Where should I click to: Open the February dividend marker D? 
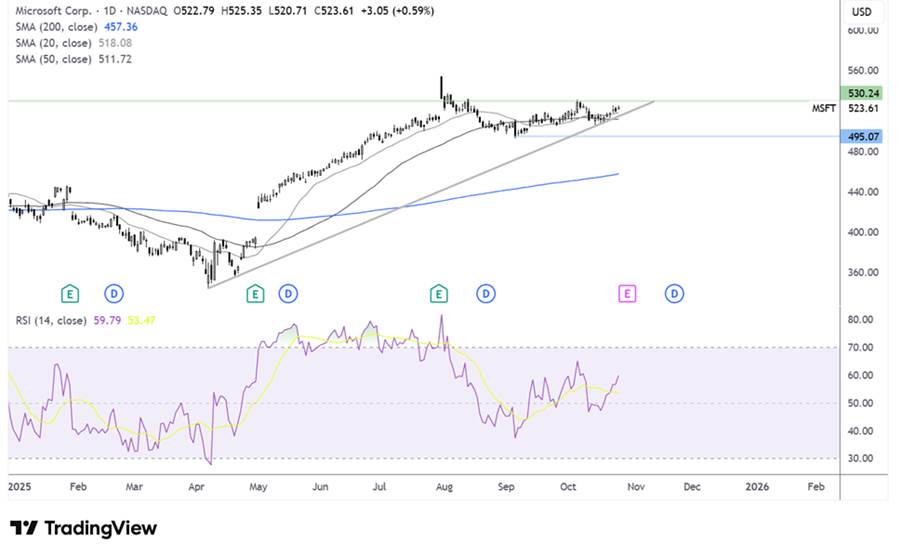114,294
